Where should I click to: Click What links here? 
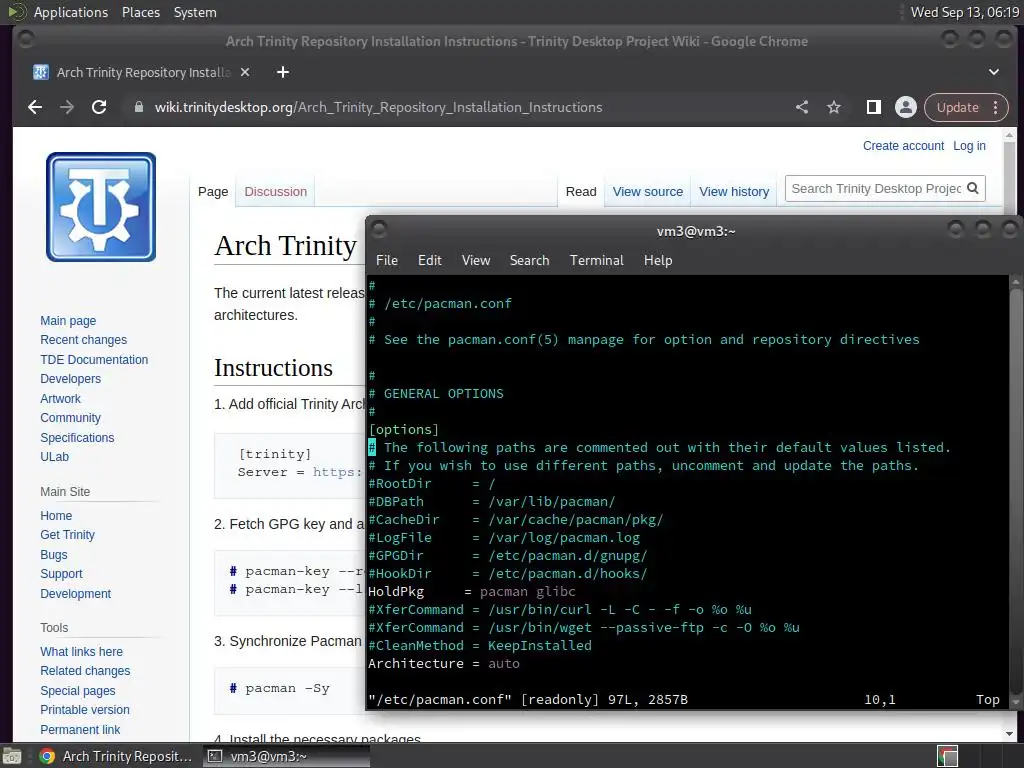click(82, 652)
